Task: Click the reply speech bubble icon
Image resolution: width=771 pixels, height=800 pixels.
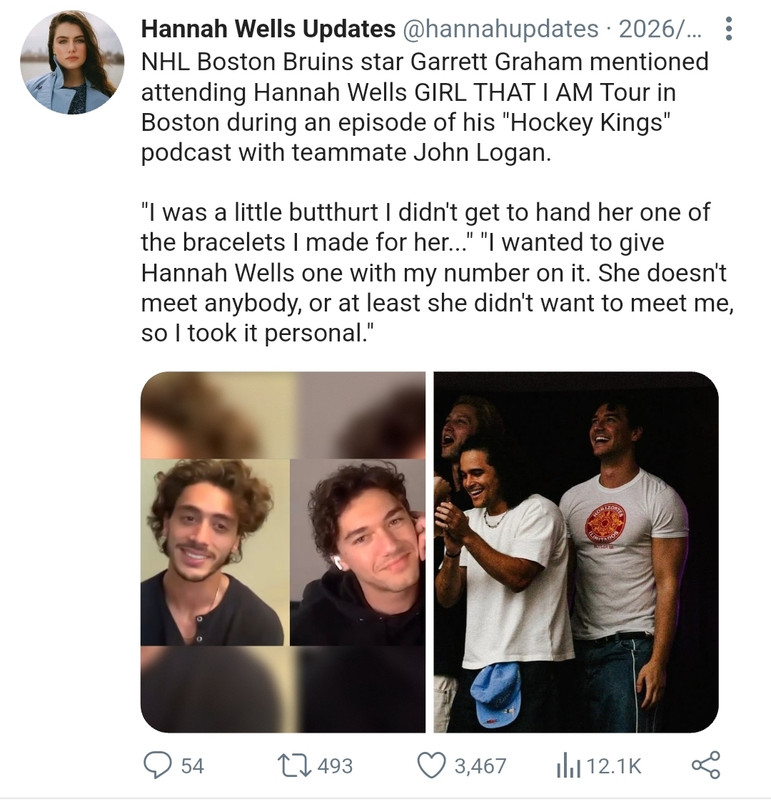Action: click(157, 765)
